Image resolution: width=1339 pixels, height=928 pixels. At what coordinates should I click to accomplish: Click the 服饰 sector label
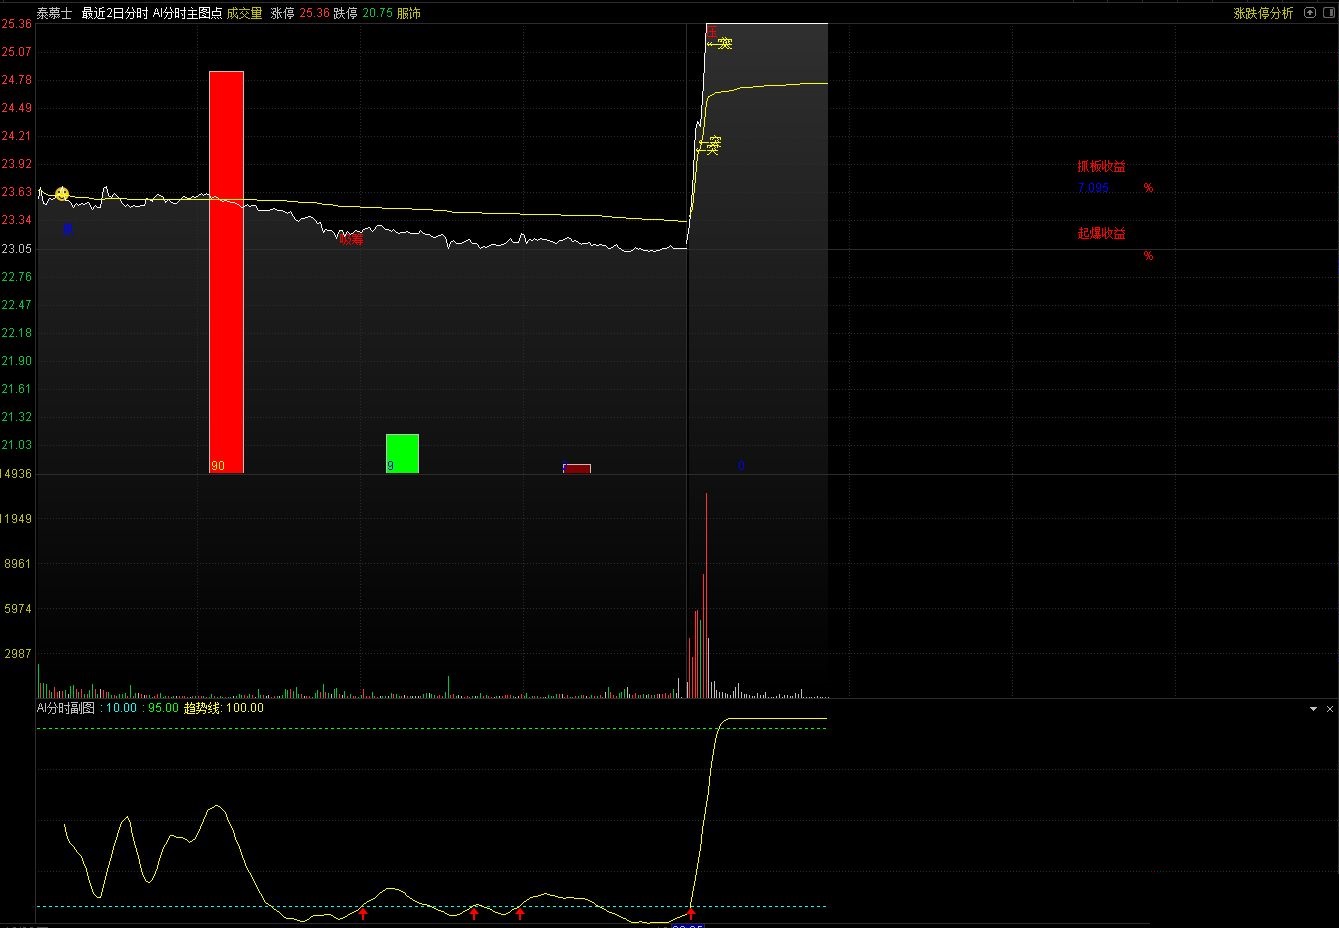pyautogui.click(x=408, y=13)
